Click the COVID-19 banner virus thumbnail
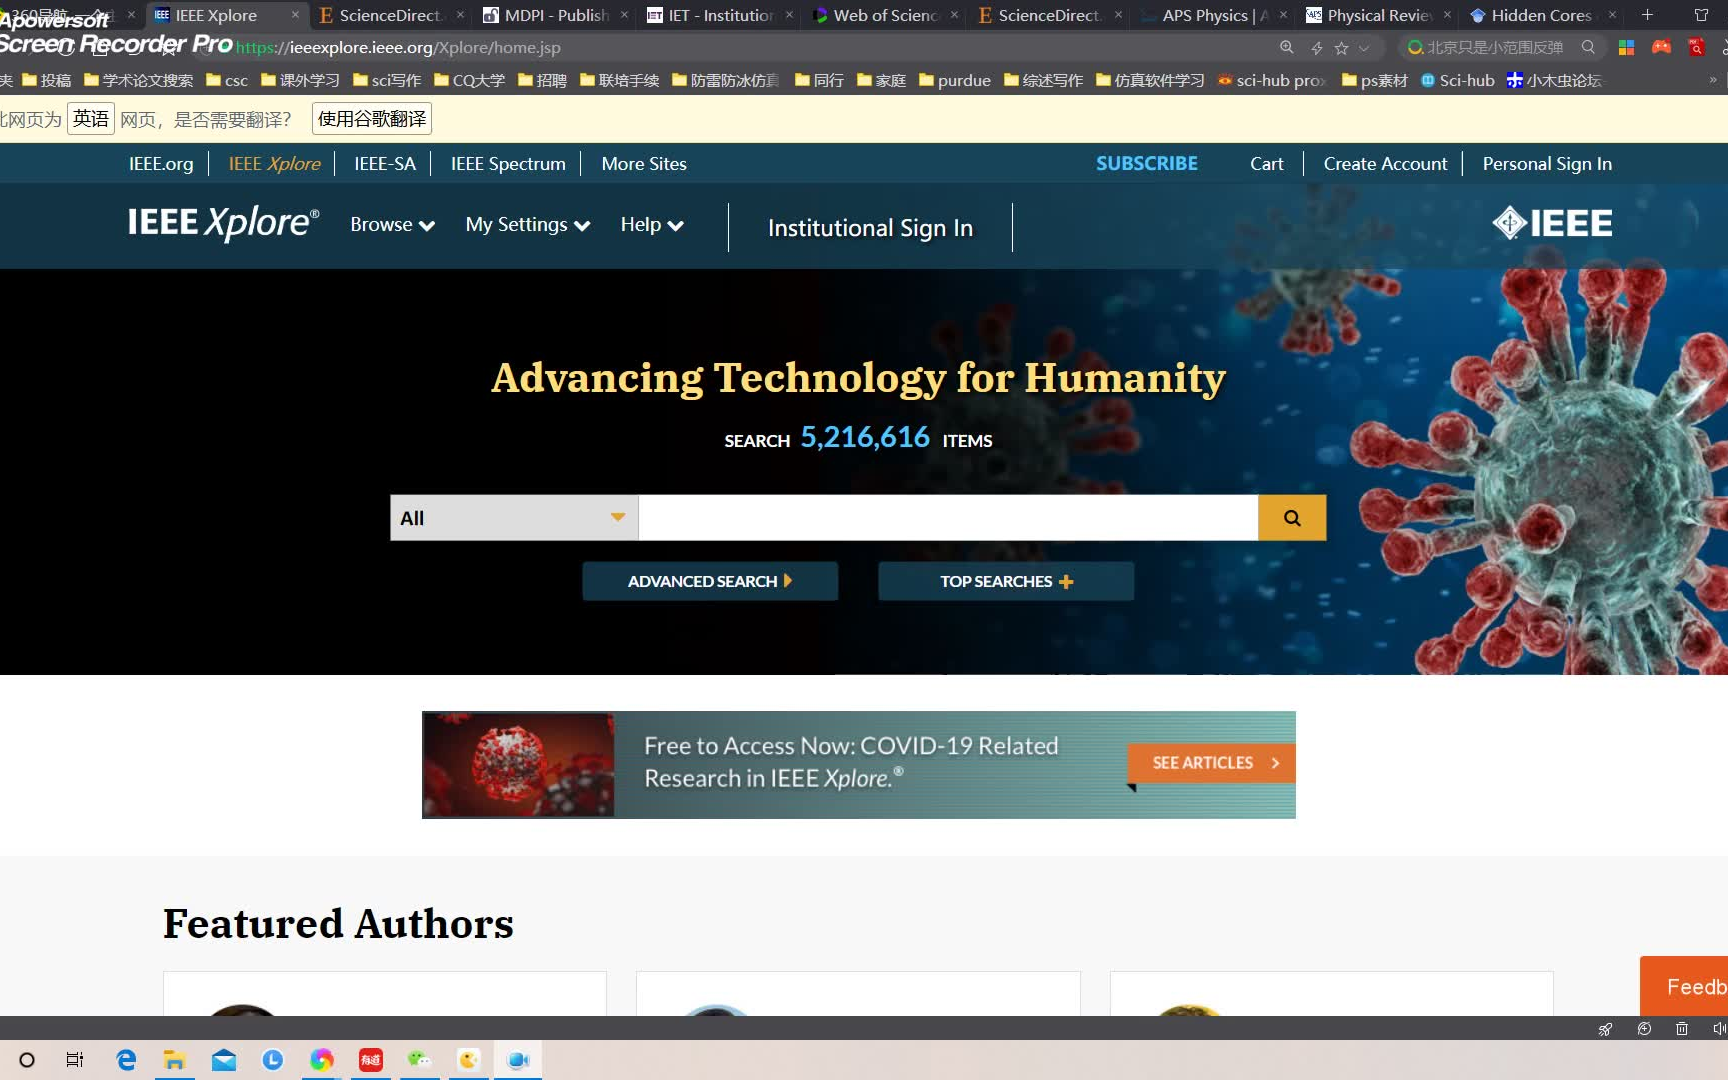This screenshot has height=1080, width=1728. click(x=519, y=765)
